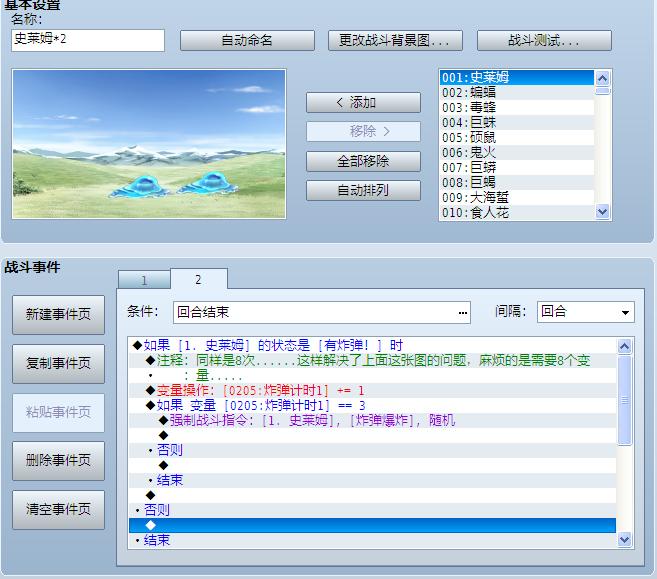Screen dimensions: 657x579
Task: Select enemy 006:鬼火 in list
Action: coord(517,153)
